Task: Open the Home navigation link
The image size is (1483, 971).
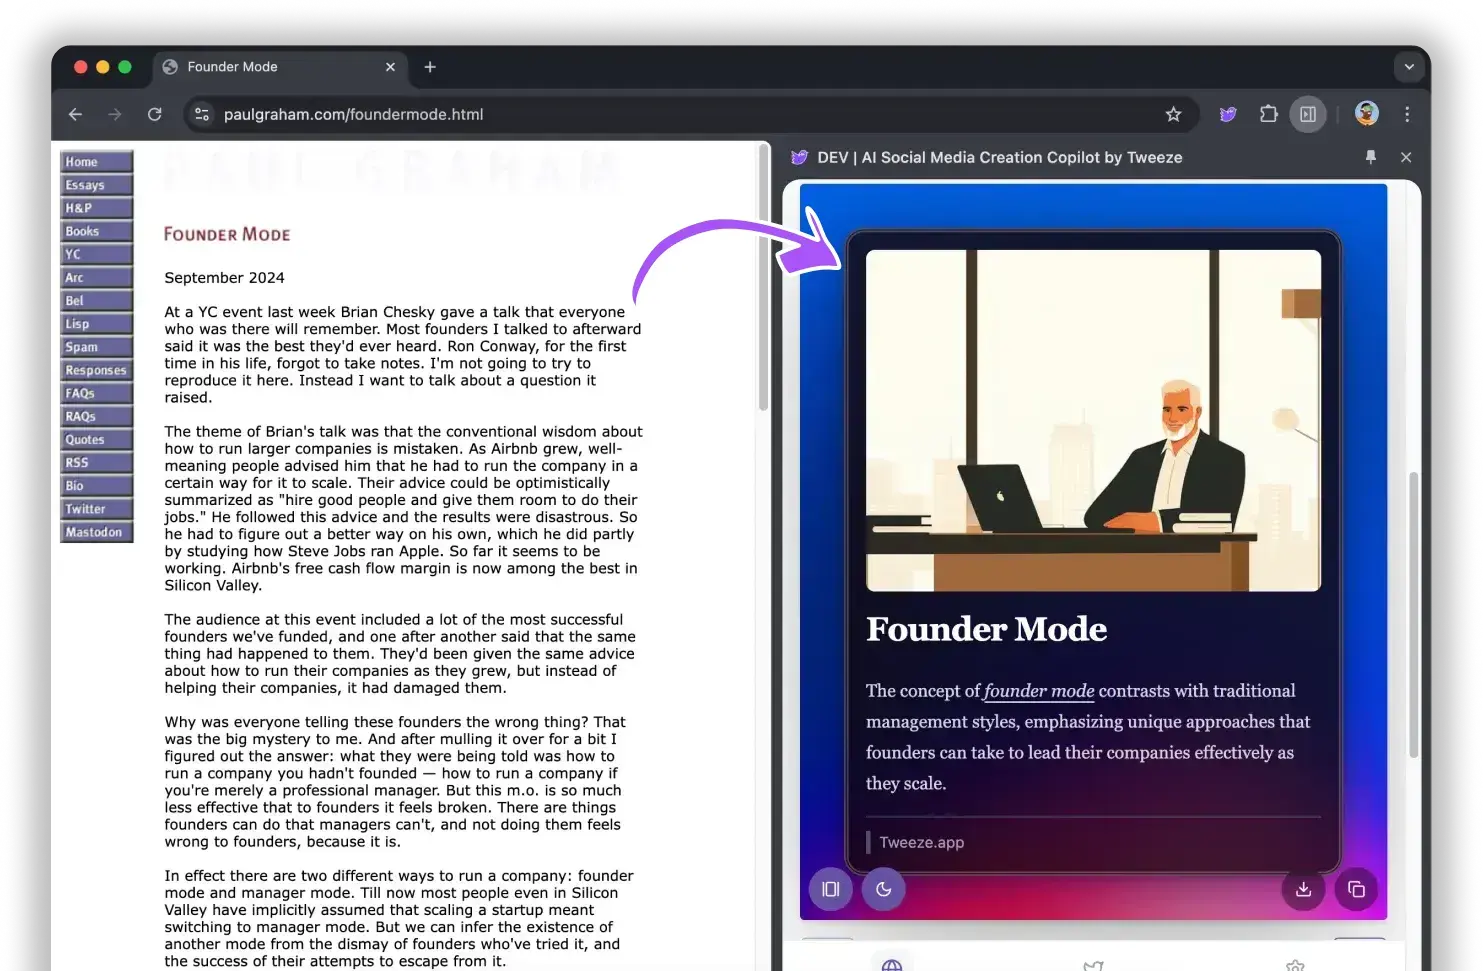Action: point(96,162)
